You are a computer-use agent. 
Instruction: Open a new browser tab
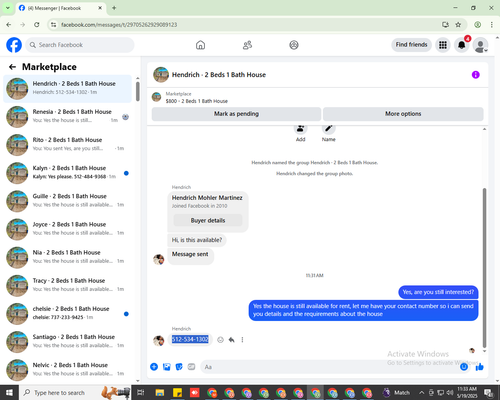click(x=114, y=8)
